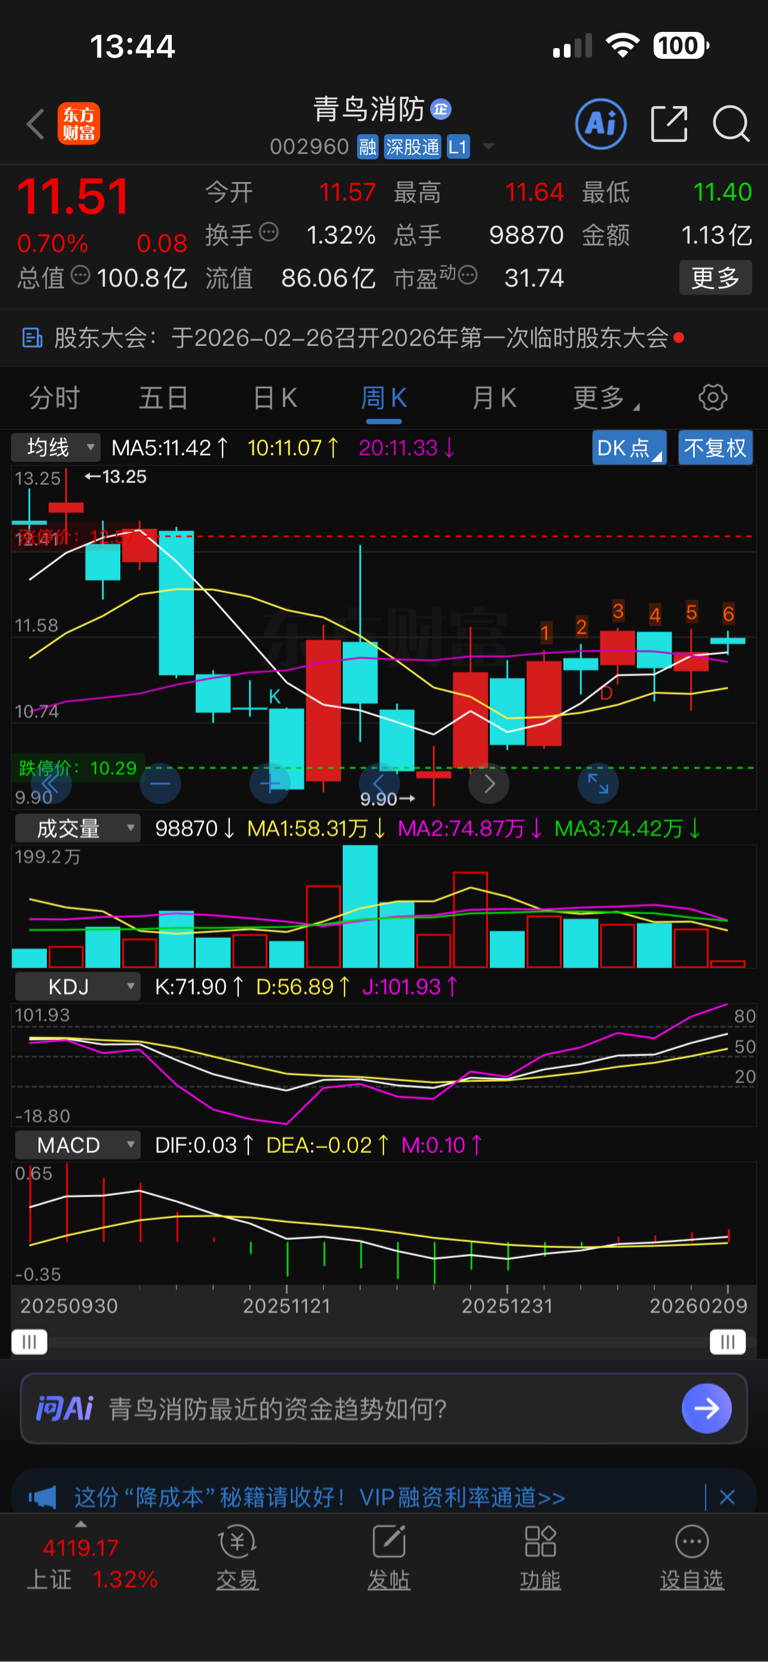Image resolution: width=768 pixels, height=1662 pixels.
Task: Zoom in chart with the plus button
Action: (x=269, y=784)
